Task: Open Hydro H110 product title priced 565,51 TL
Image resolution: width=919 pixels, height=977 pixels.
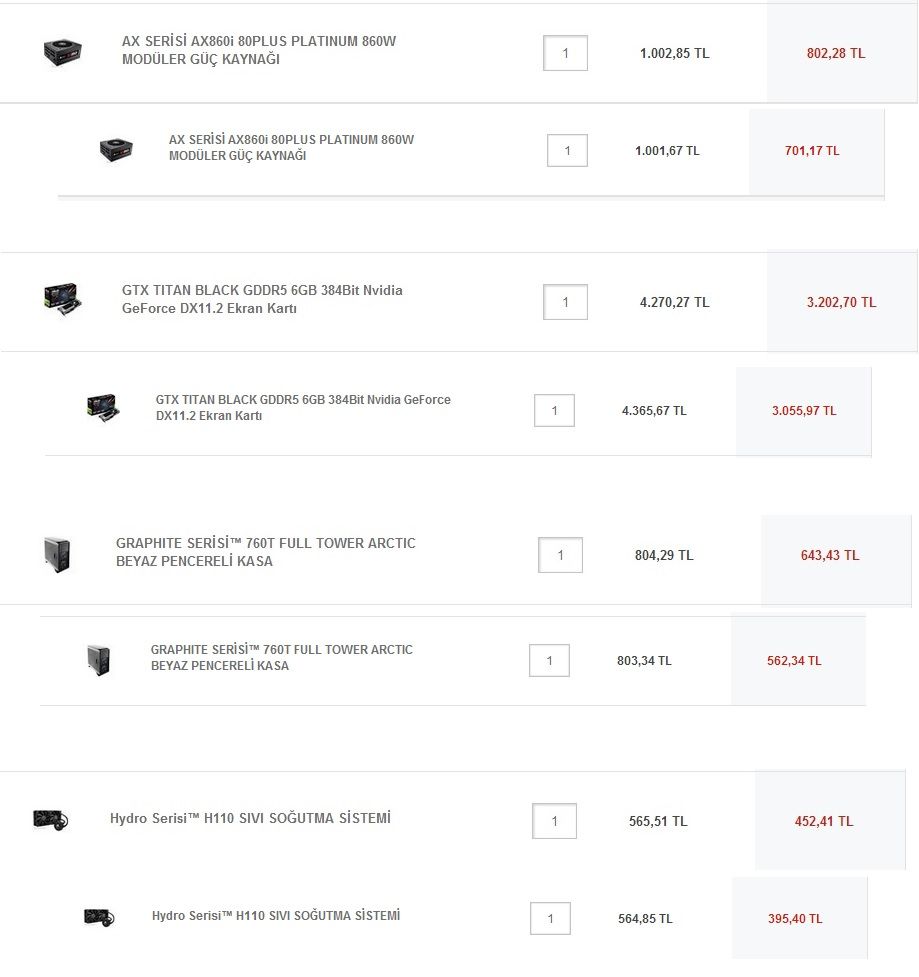Action: pos(250,819)
